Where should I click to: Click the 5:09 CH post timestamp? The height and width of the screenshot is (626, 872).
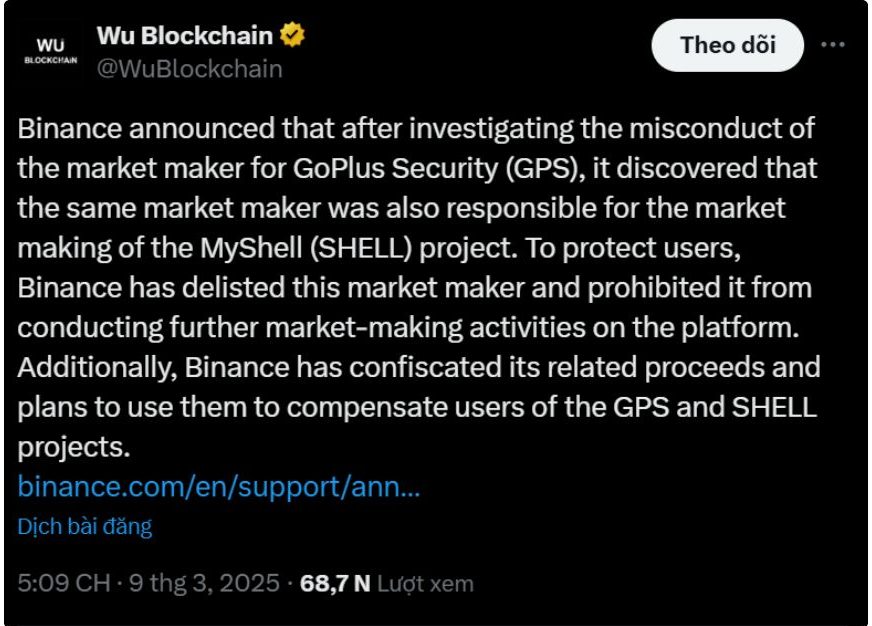[x=63, y=583]
